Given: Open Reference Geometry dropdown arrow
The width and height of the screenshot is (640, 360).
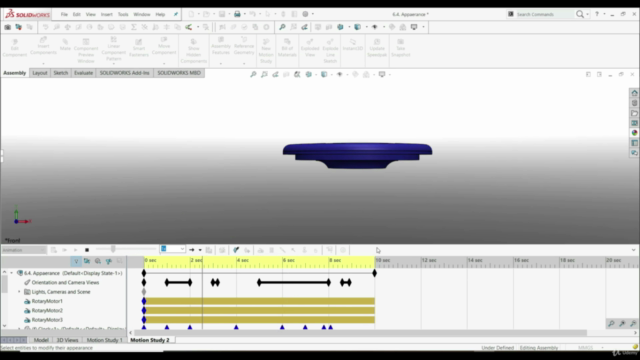Looking at the screenshot, I should (x=244, y=63).
